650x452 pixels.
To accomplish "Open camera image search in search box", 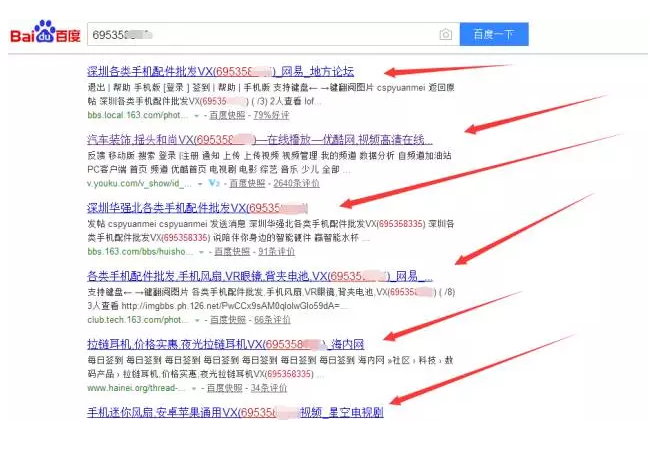I will click(x=445, y=35).
